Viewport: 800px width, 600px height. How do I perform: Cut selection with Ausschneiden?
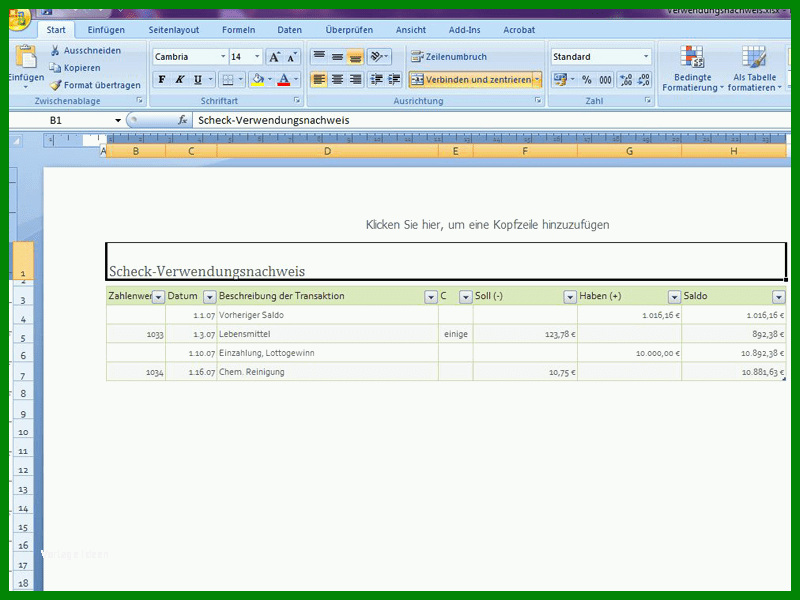coord(85,51)
